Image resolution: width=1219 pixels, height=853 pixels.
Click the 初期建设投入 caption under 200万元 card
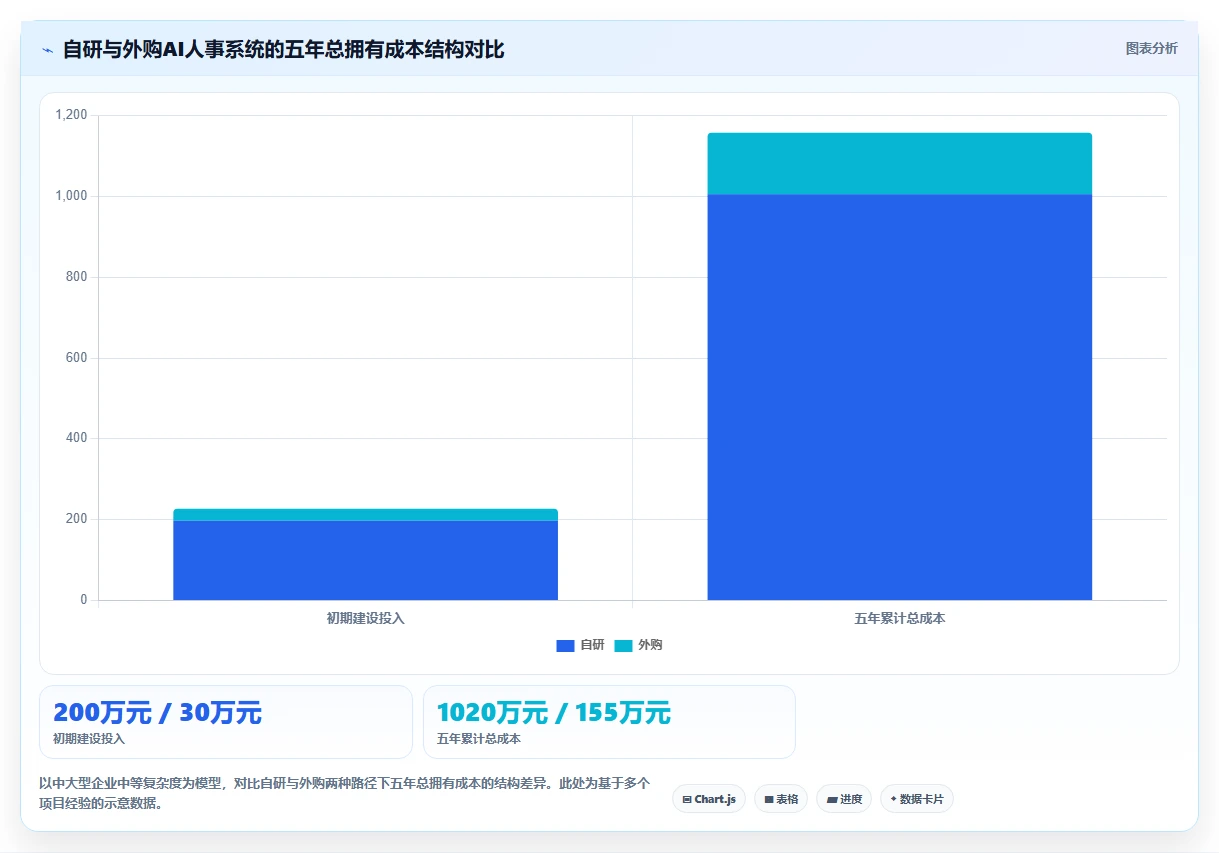point(89,739)
